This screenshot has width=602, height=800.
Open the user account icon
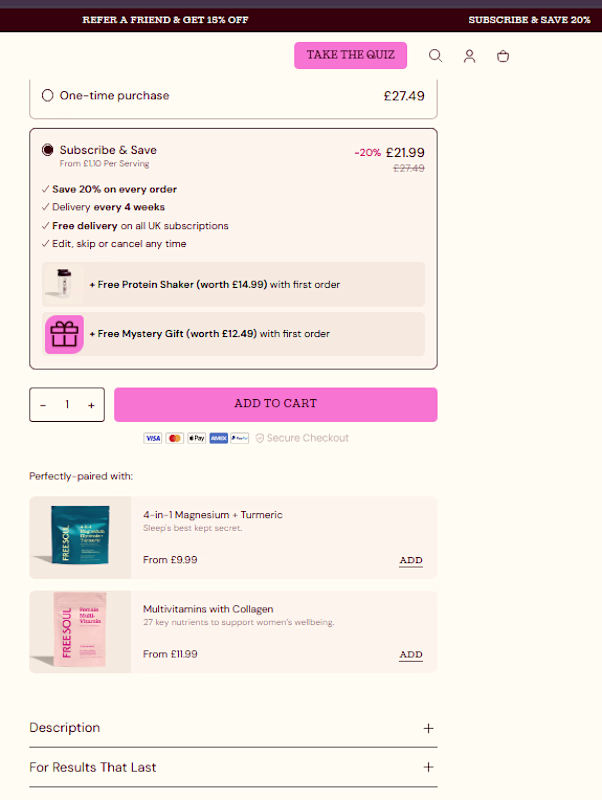[x=469, y=56]
